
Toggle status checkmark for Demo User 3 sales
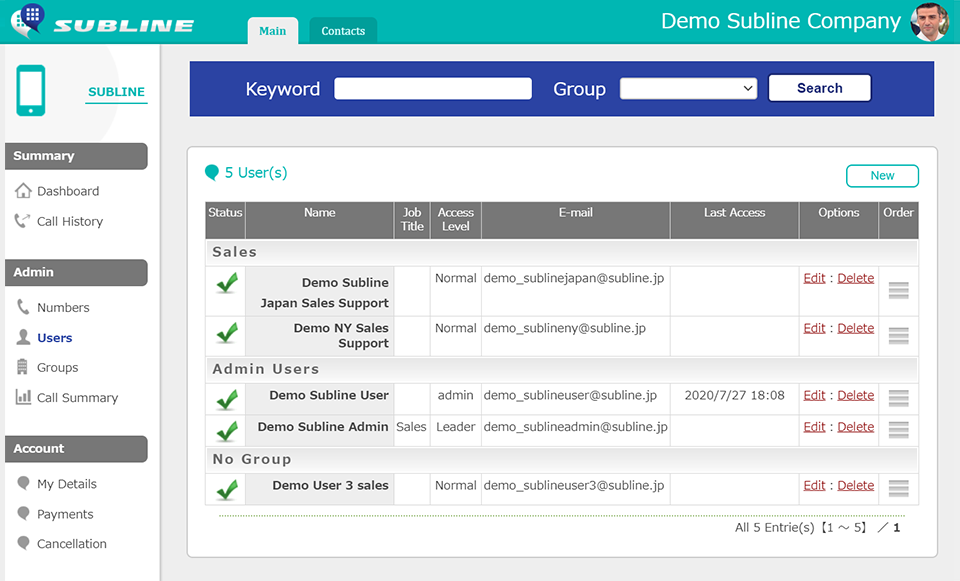(227, 489)
